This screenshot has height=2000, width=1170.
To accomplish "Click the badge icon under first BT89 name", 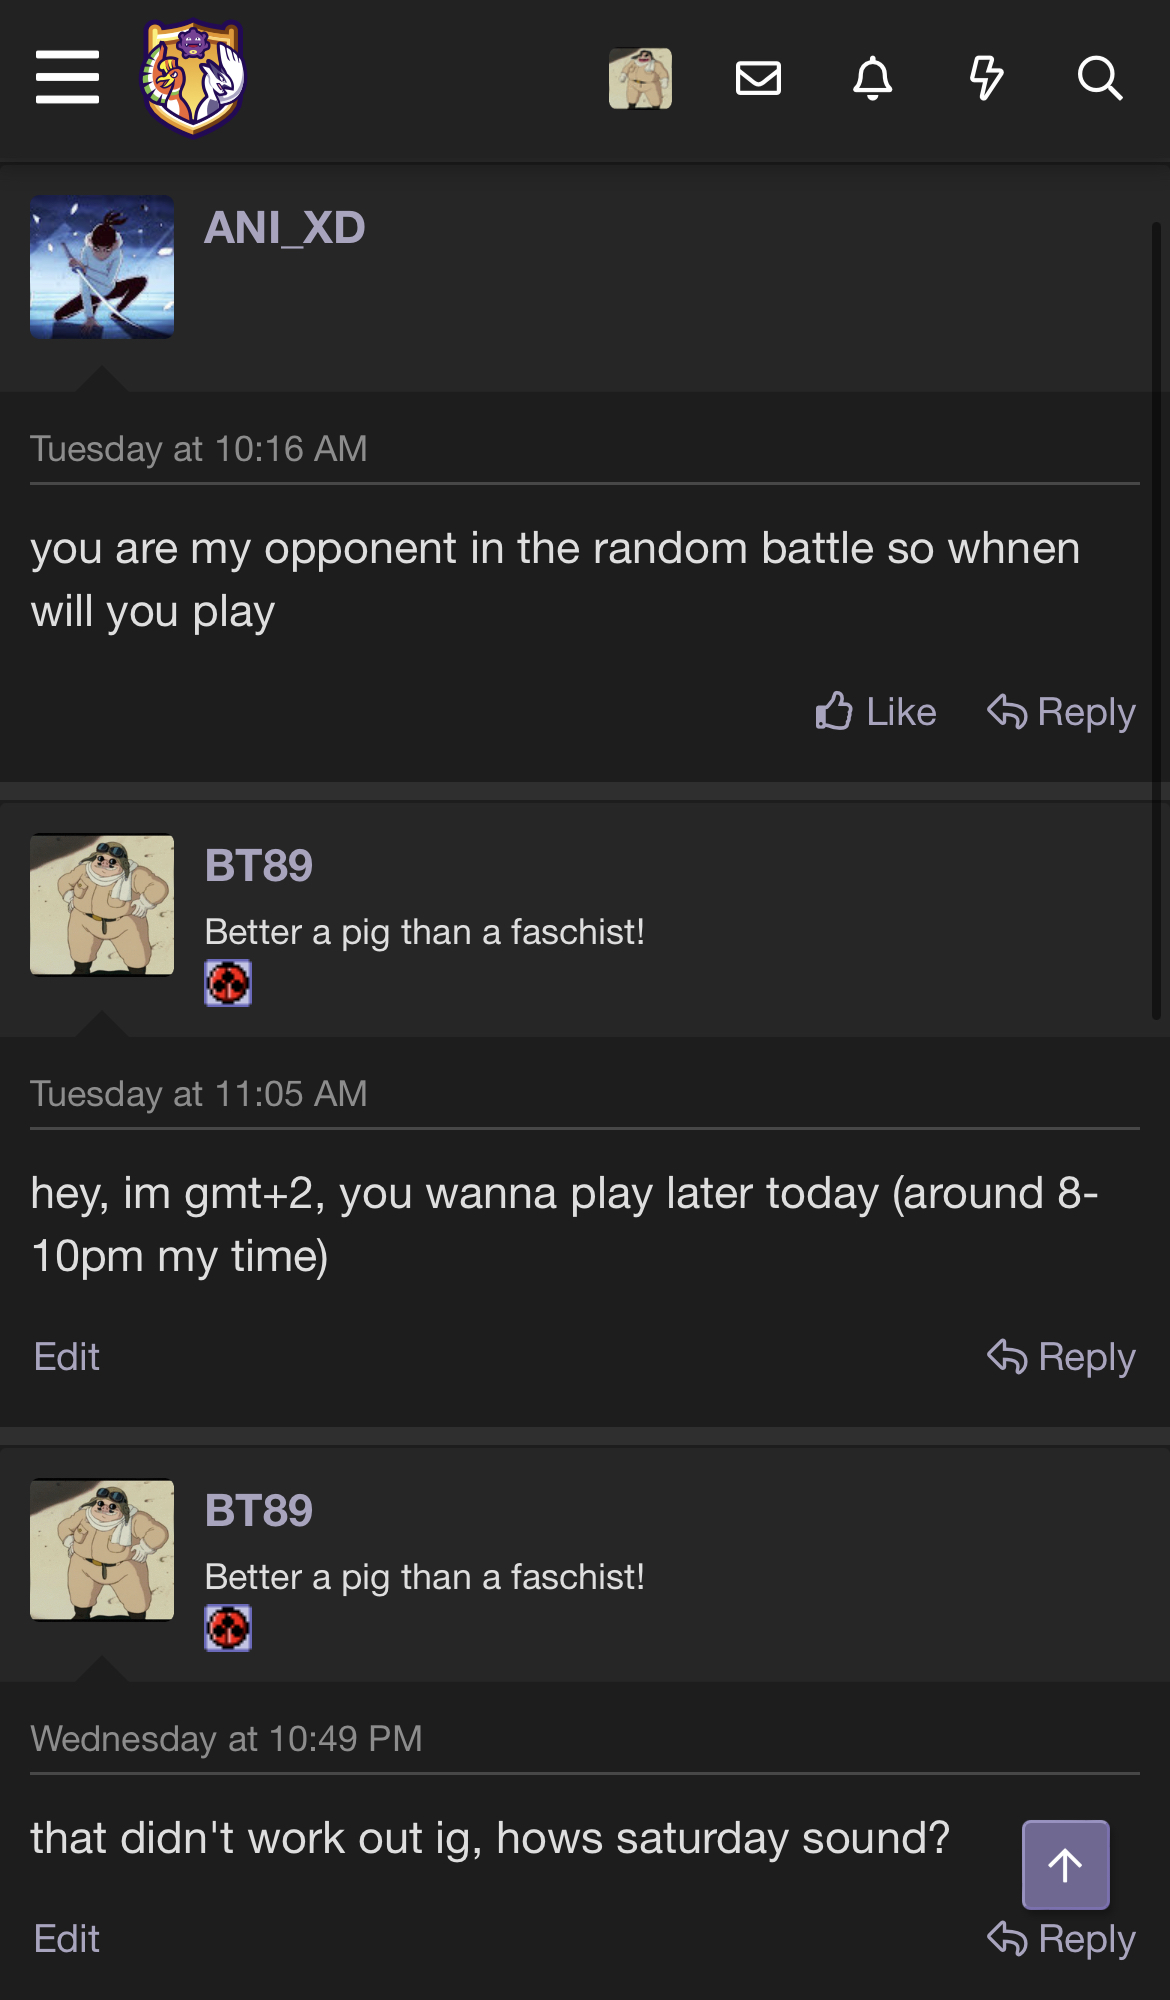I will pyautogui.click(x=228, y=983).
